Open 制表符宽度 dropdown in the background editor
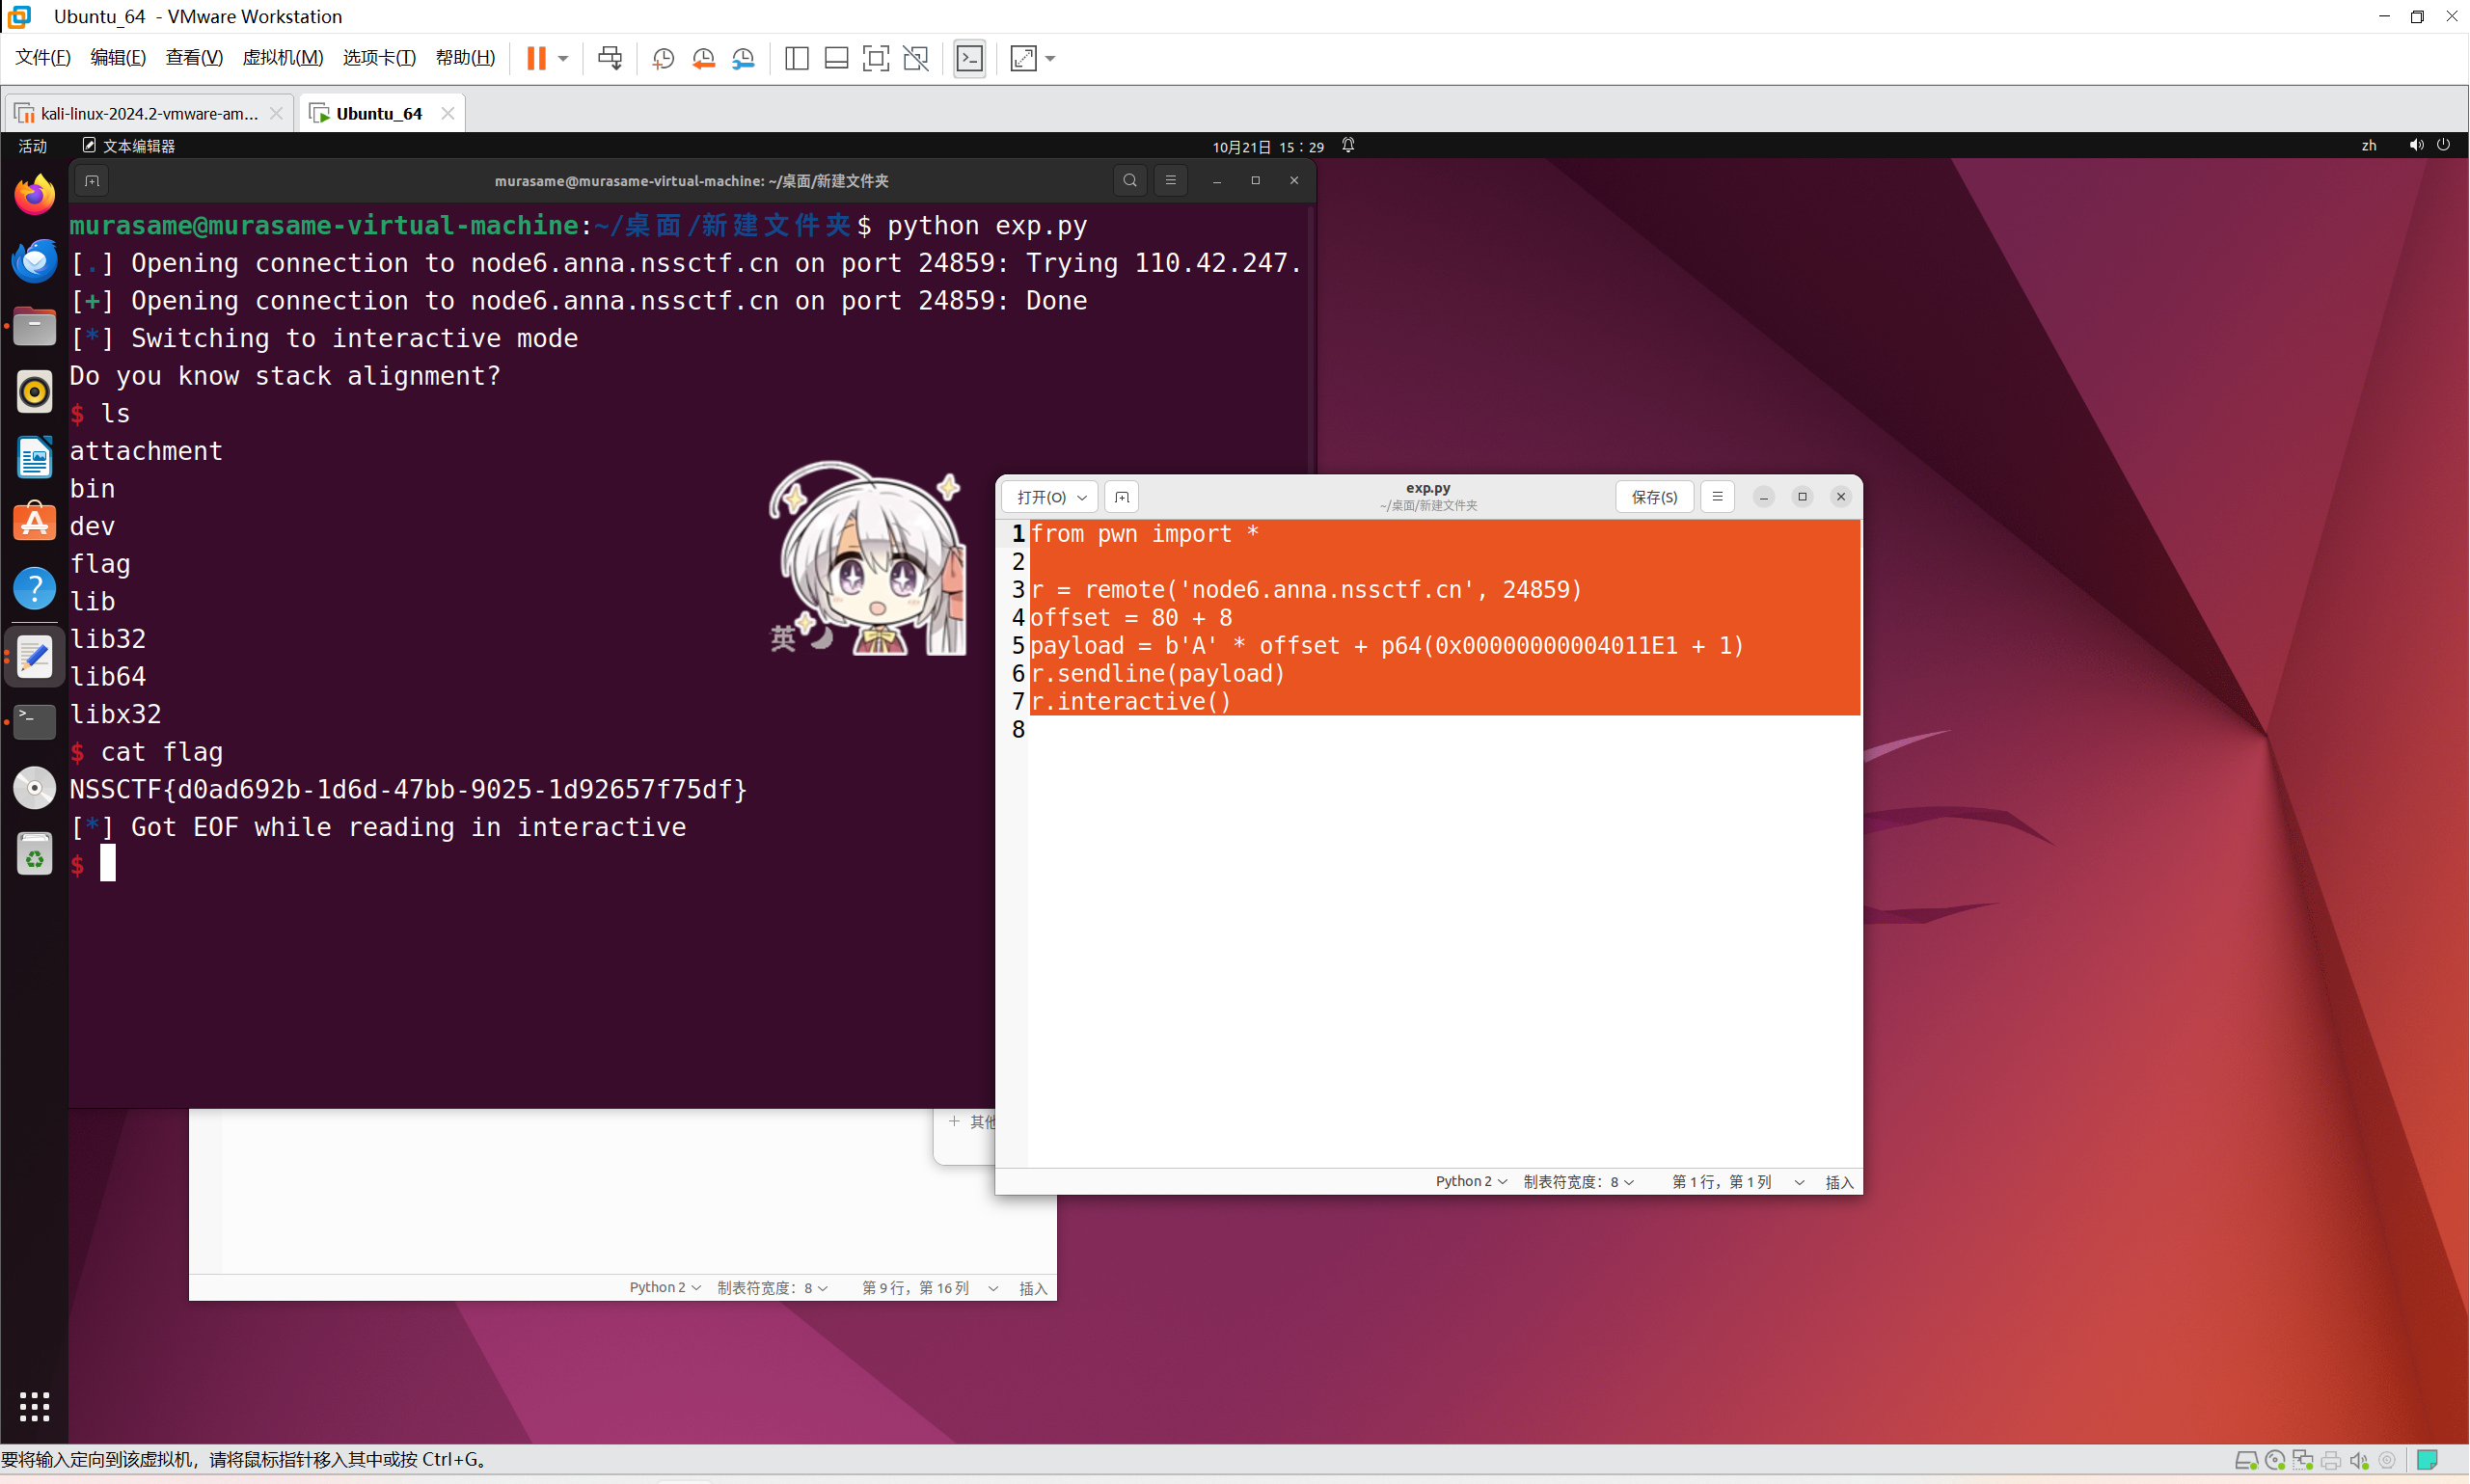 pos(772,1288)
